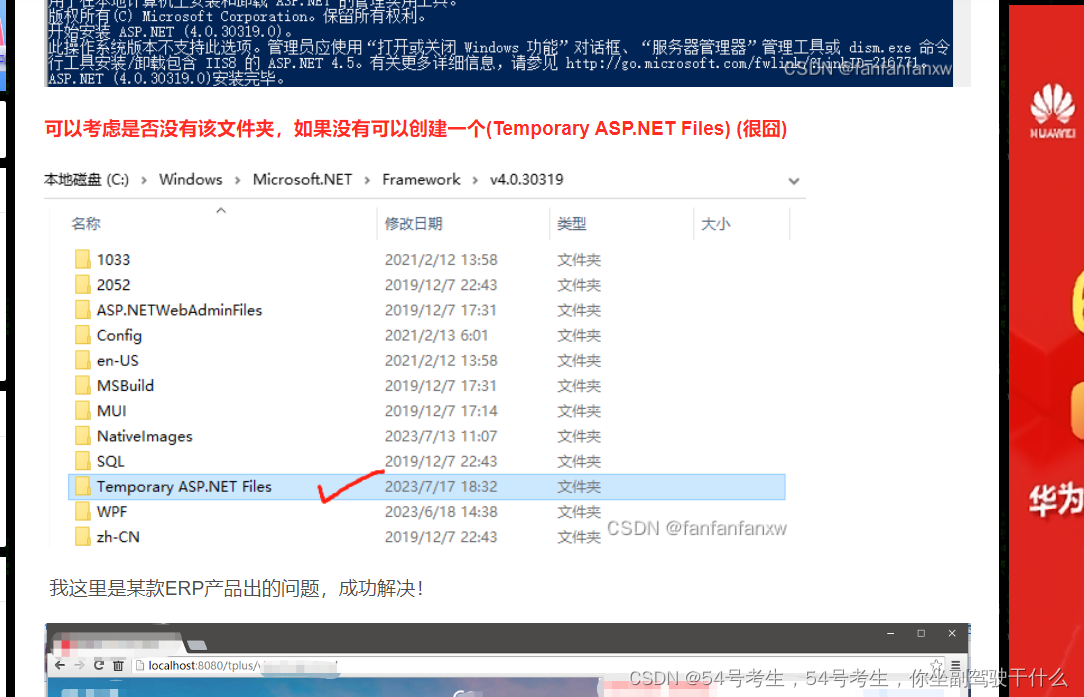Image resolution: width=1084 pixels, height=697 pixels.
Task: Expand the address bar dropdown arrow
Action: tap(793, 181)
